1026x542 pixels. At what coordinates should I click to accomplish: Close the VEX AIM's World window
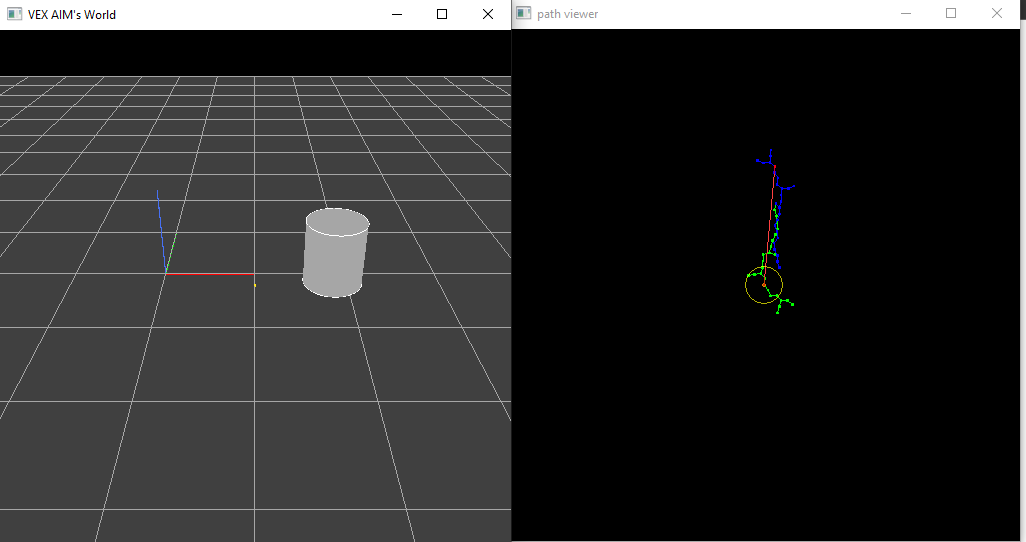click(x=488, y=14)
